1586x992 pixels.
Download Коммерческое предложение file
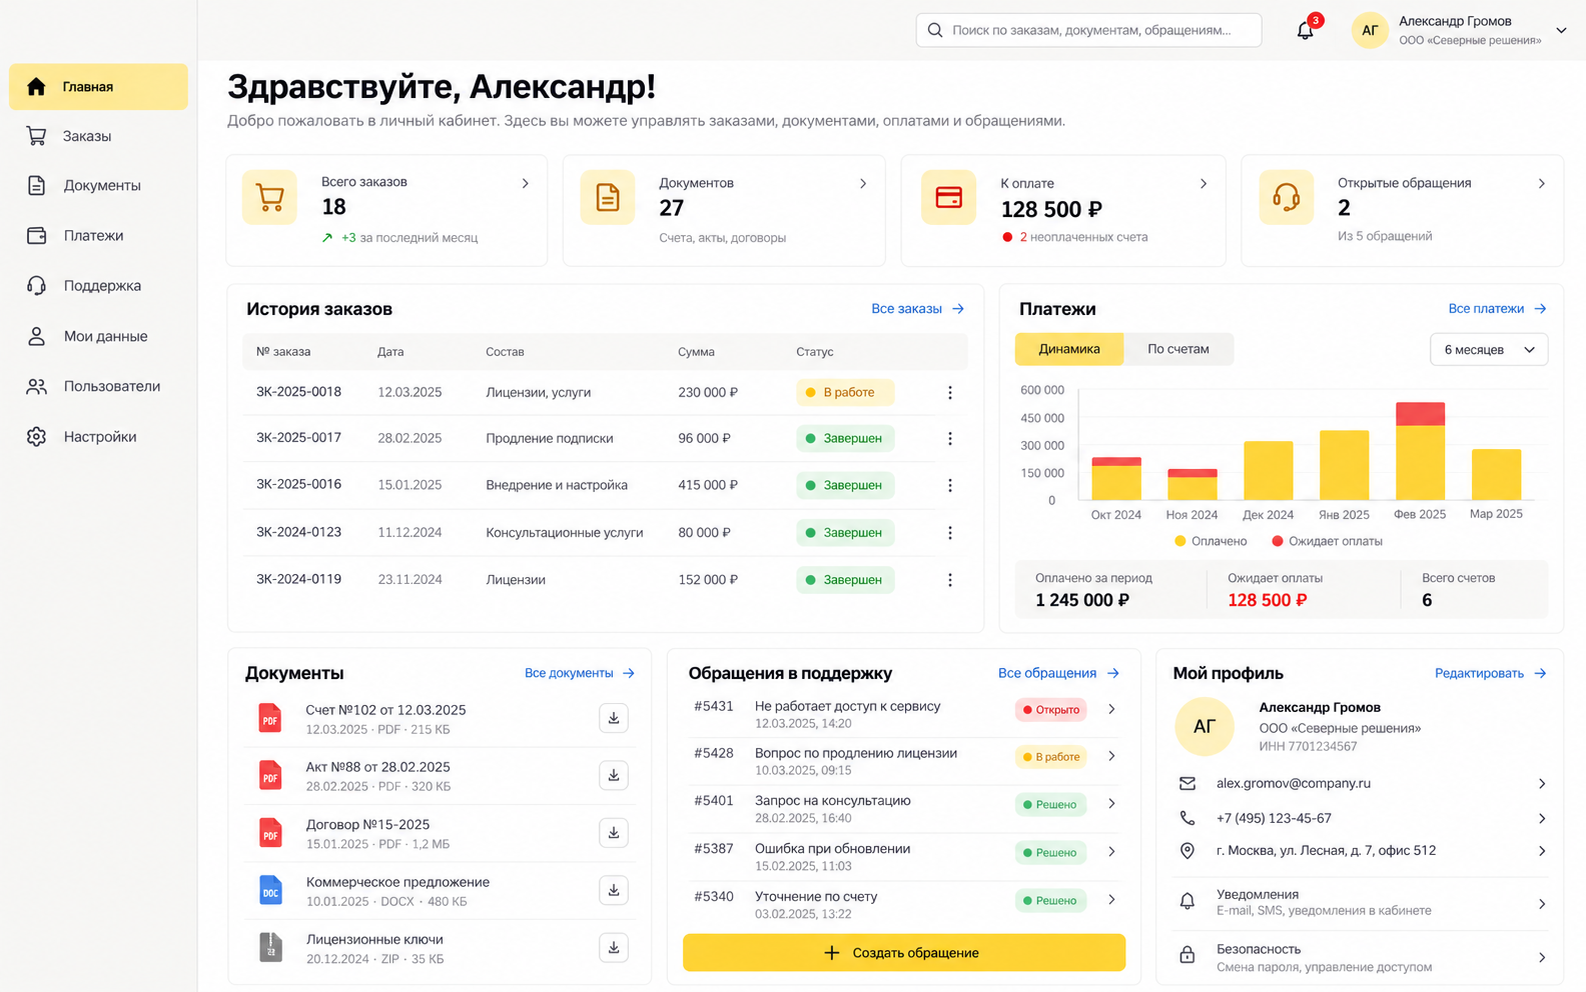(x=614, y=890)
